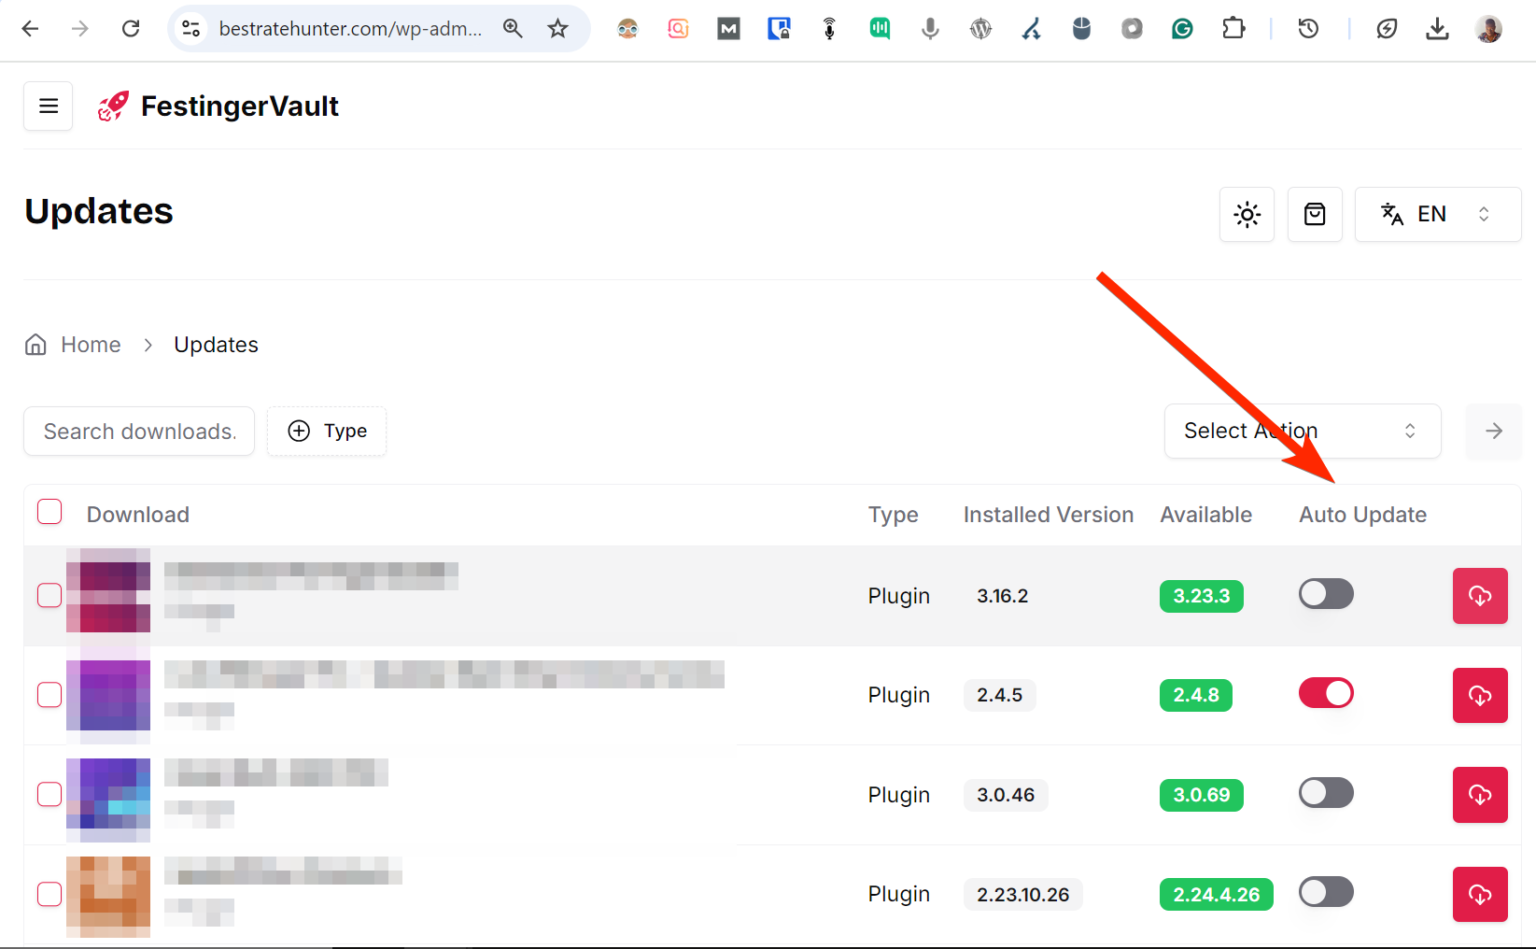Open the Select Action dropdown
1536x949 pixels.
pyautogui.click(x=1301, y=431)
